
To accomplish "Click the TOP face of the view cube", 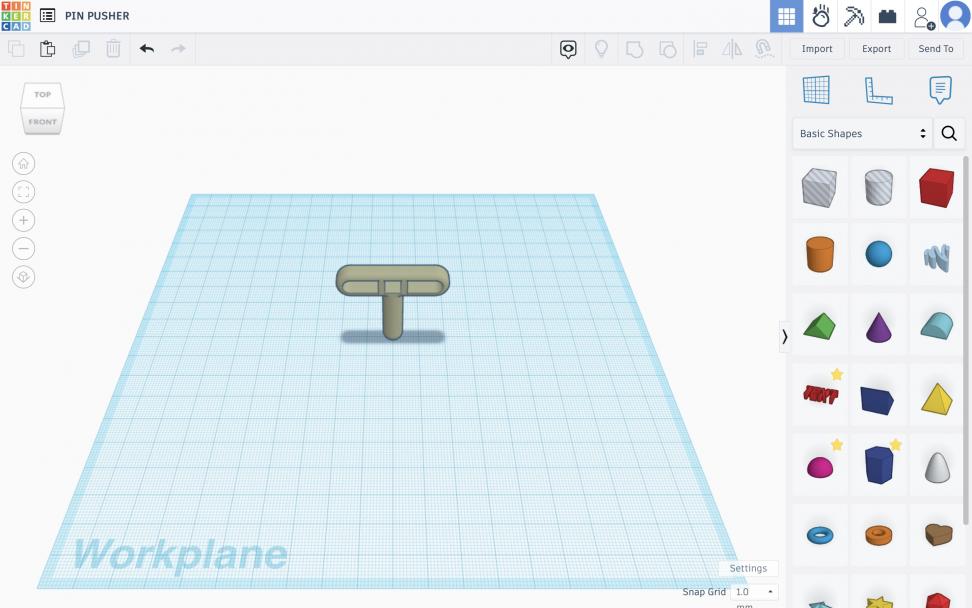I will click(x=42, y=95).
